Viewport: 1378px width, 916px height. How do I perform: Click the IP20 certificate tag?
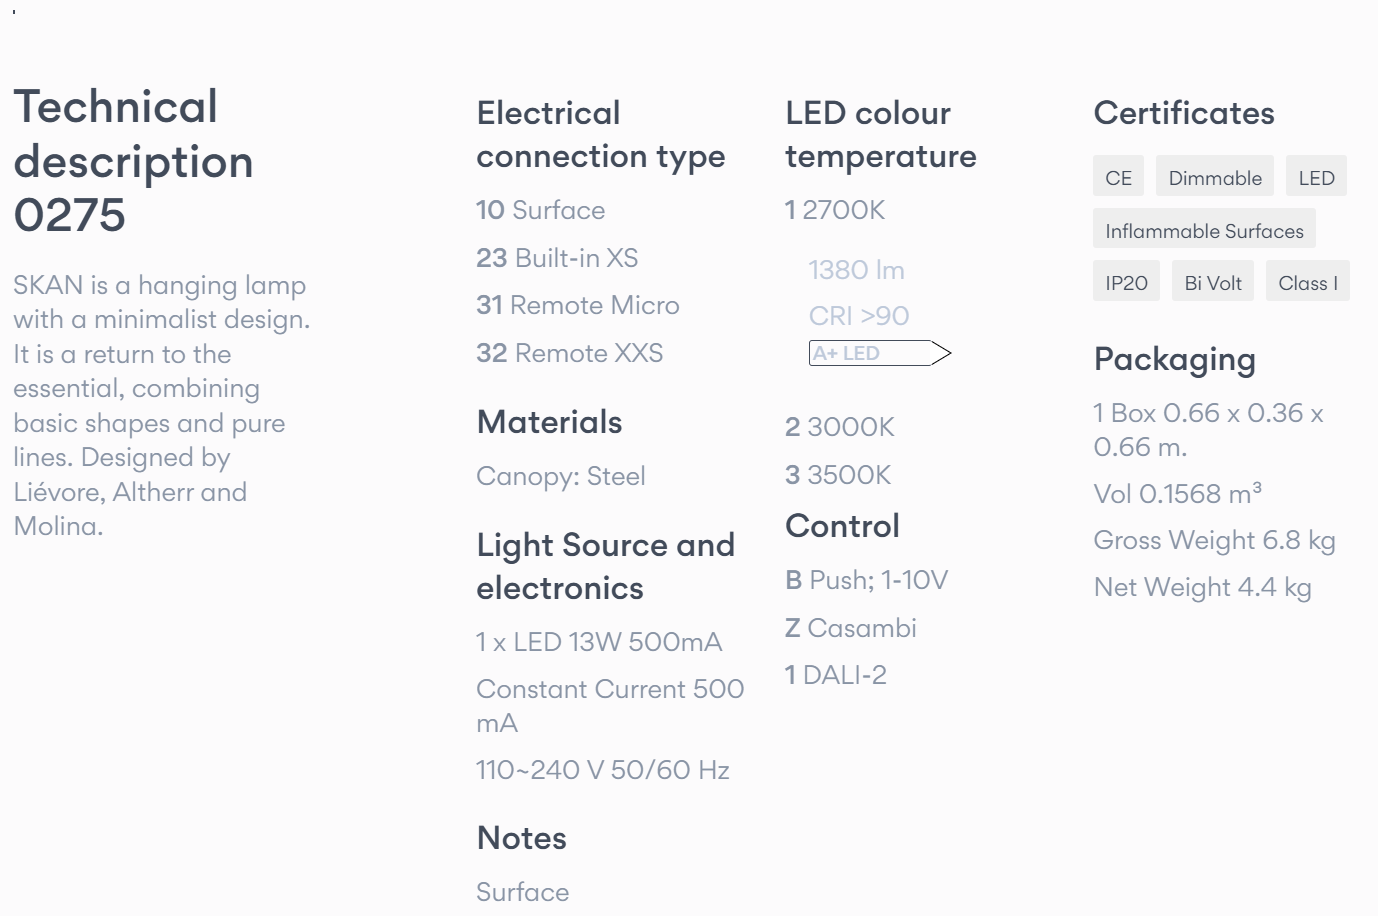coord(1126,283)
